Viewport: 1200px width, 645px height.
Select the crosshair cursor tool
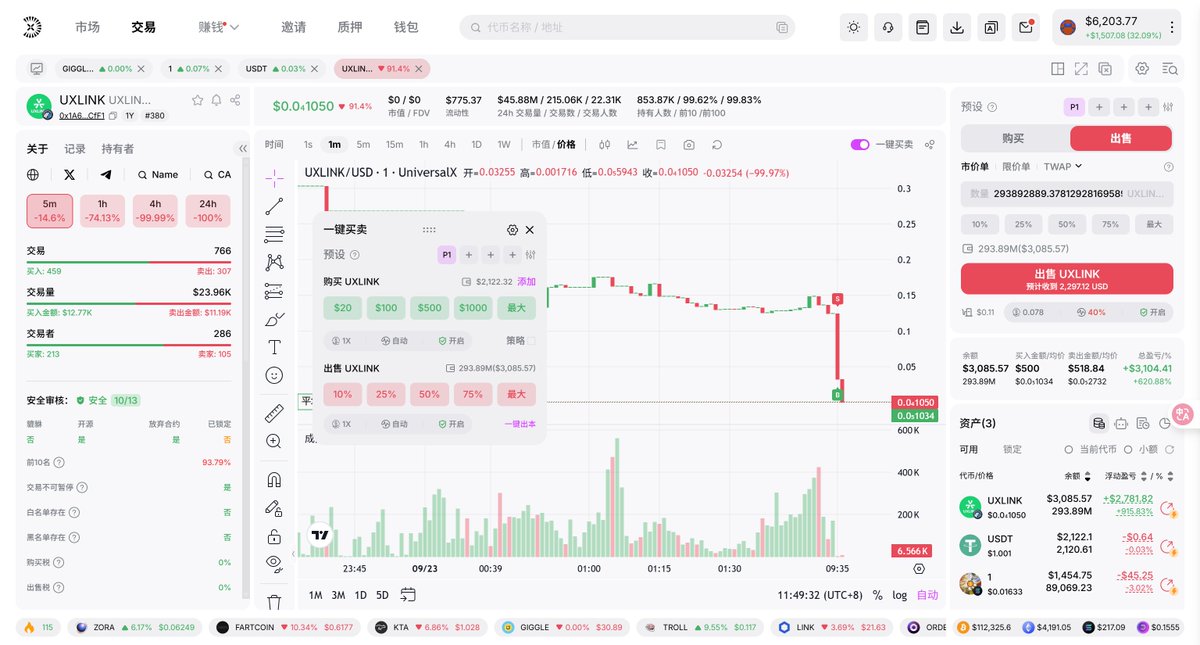click(274, 177)
